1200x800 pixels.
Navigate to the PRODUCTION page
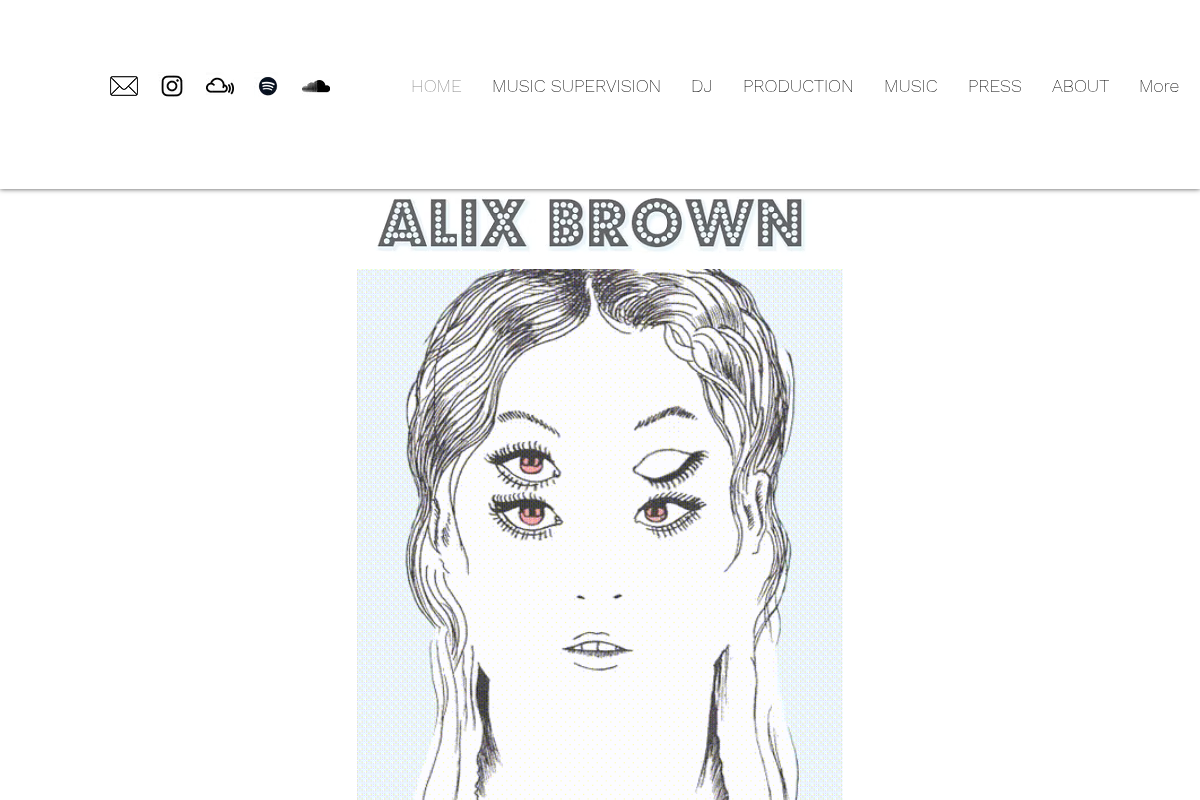798,86
